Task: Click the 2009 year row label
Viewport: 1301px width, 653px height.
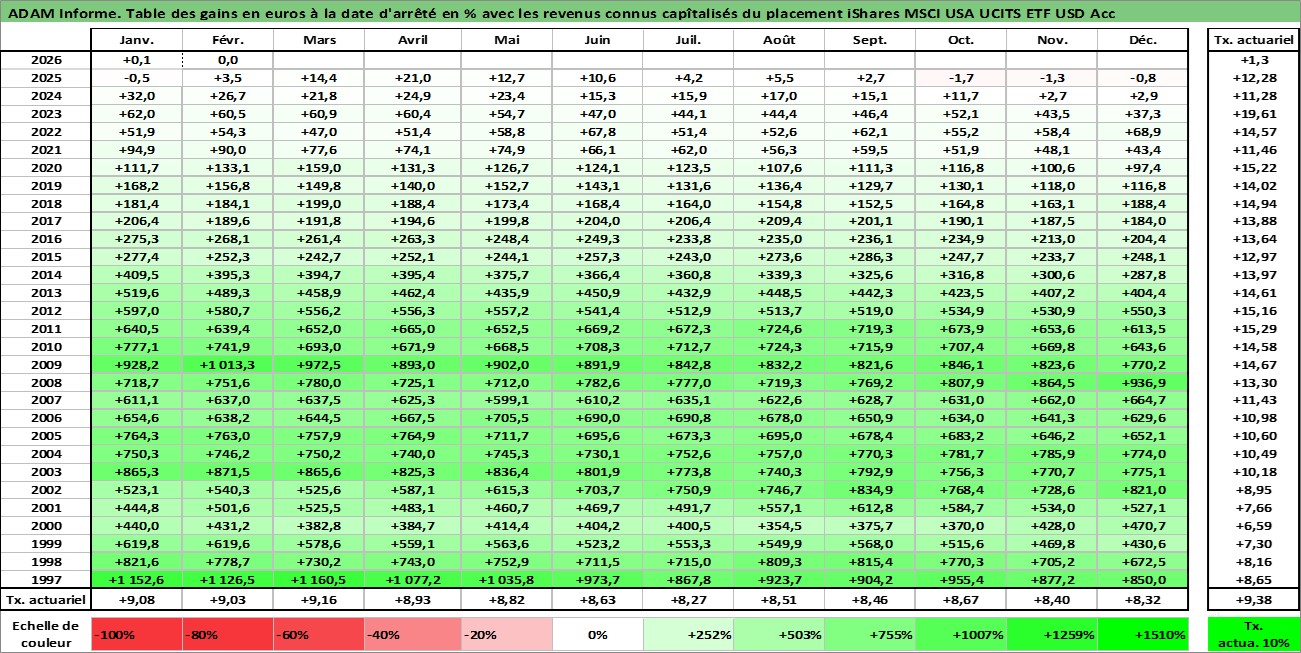Action: pyautogui.click(x=46, y=364)
